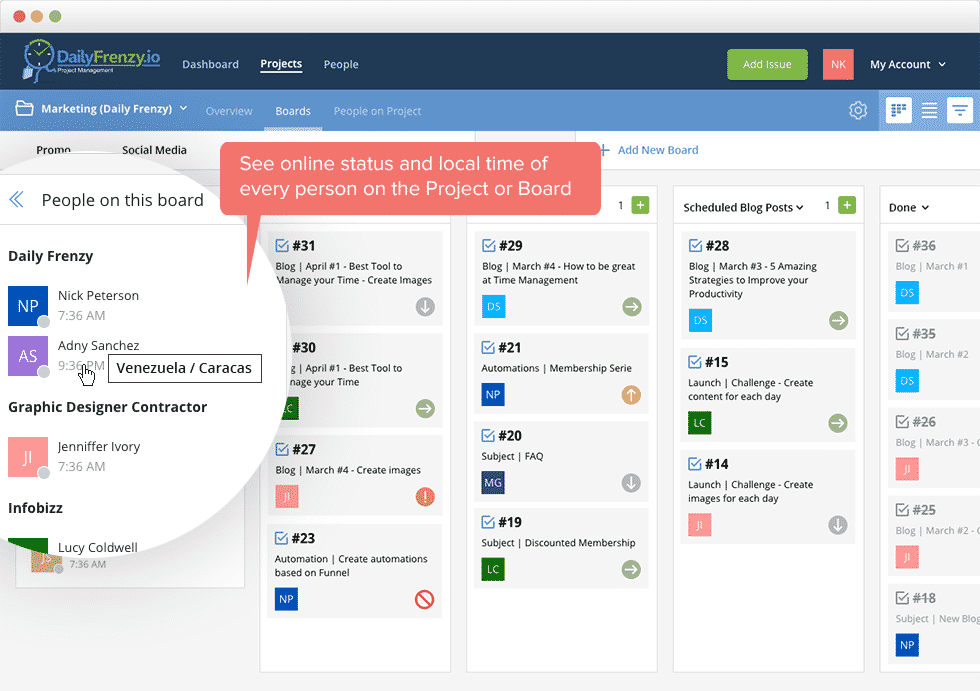Toggle checkbox on issue #21
The image size is (980, 691).
coord(488,347)
